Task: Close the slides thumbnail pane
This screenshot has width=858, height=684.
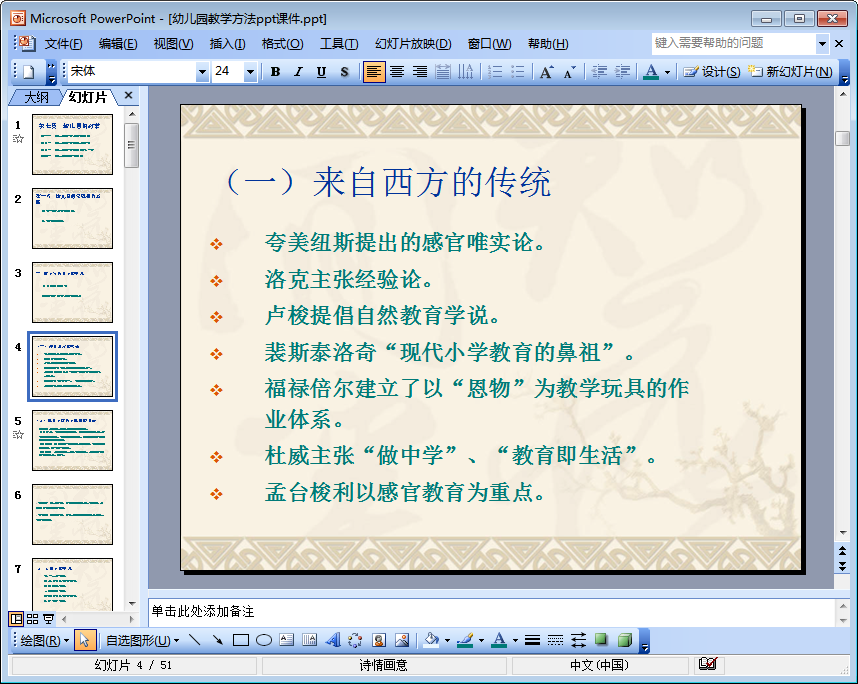Action: tap(129, 95)
